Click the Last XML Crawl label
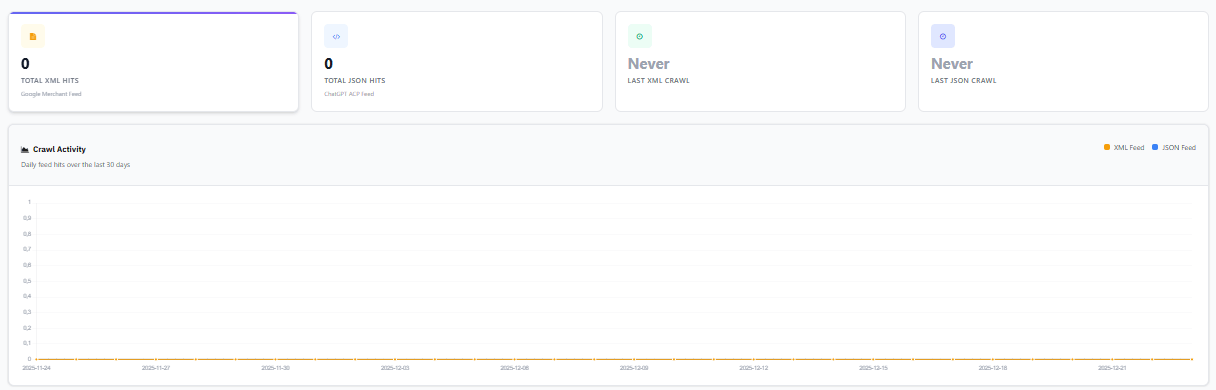This screenshot has height=390, width=1216. [658, 80]
